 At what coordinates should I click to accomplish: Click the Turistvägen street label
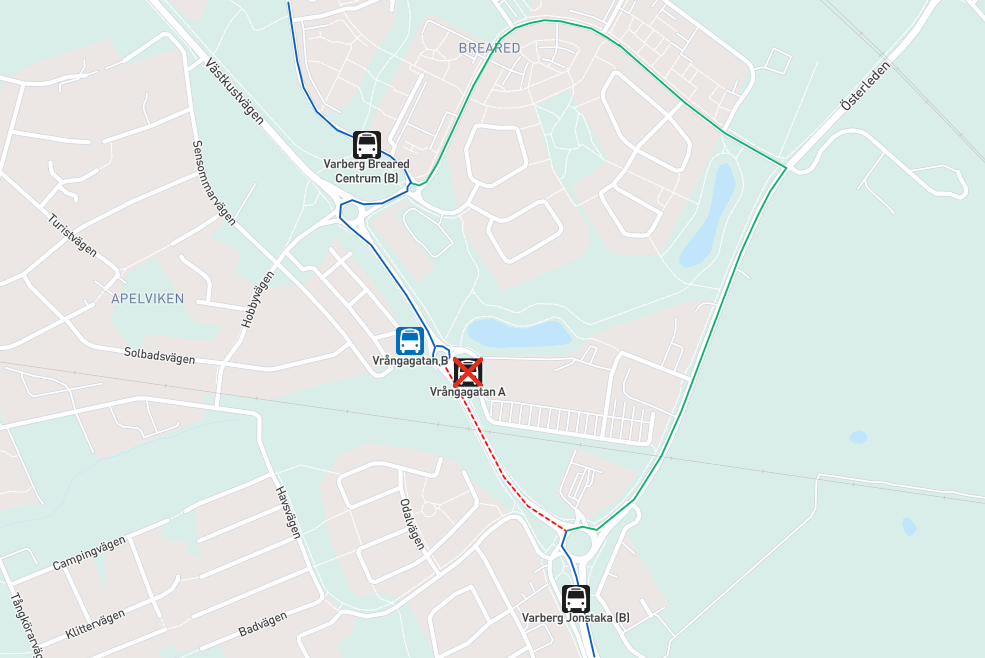(x=73, y=235)
